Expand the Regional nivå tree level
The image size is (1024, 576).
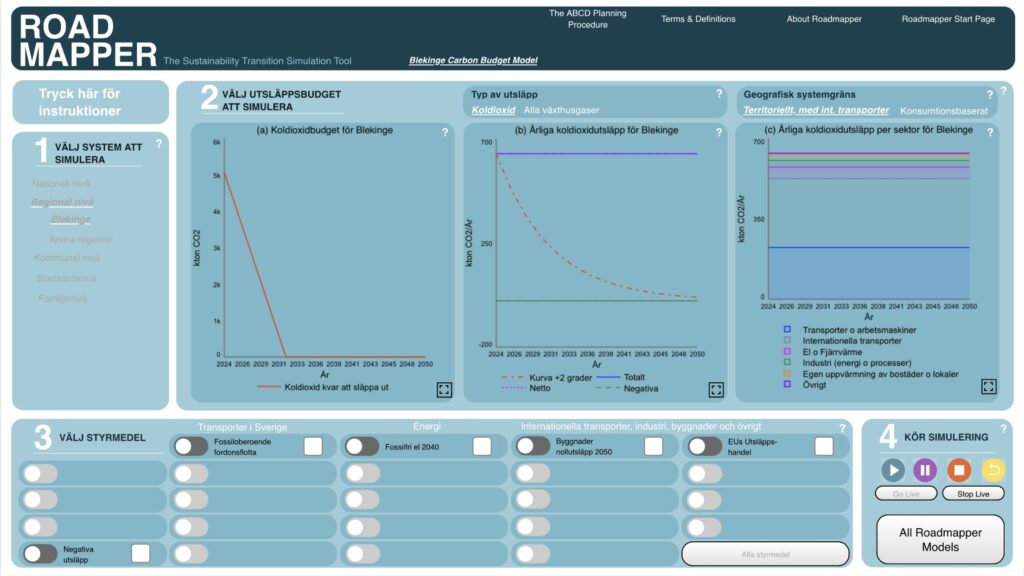tap(63, 202)
